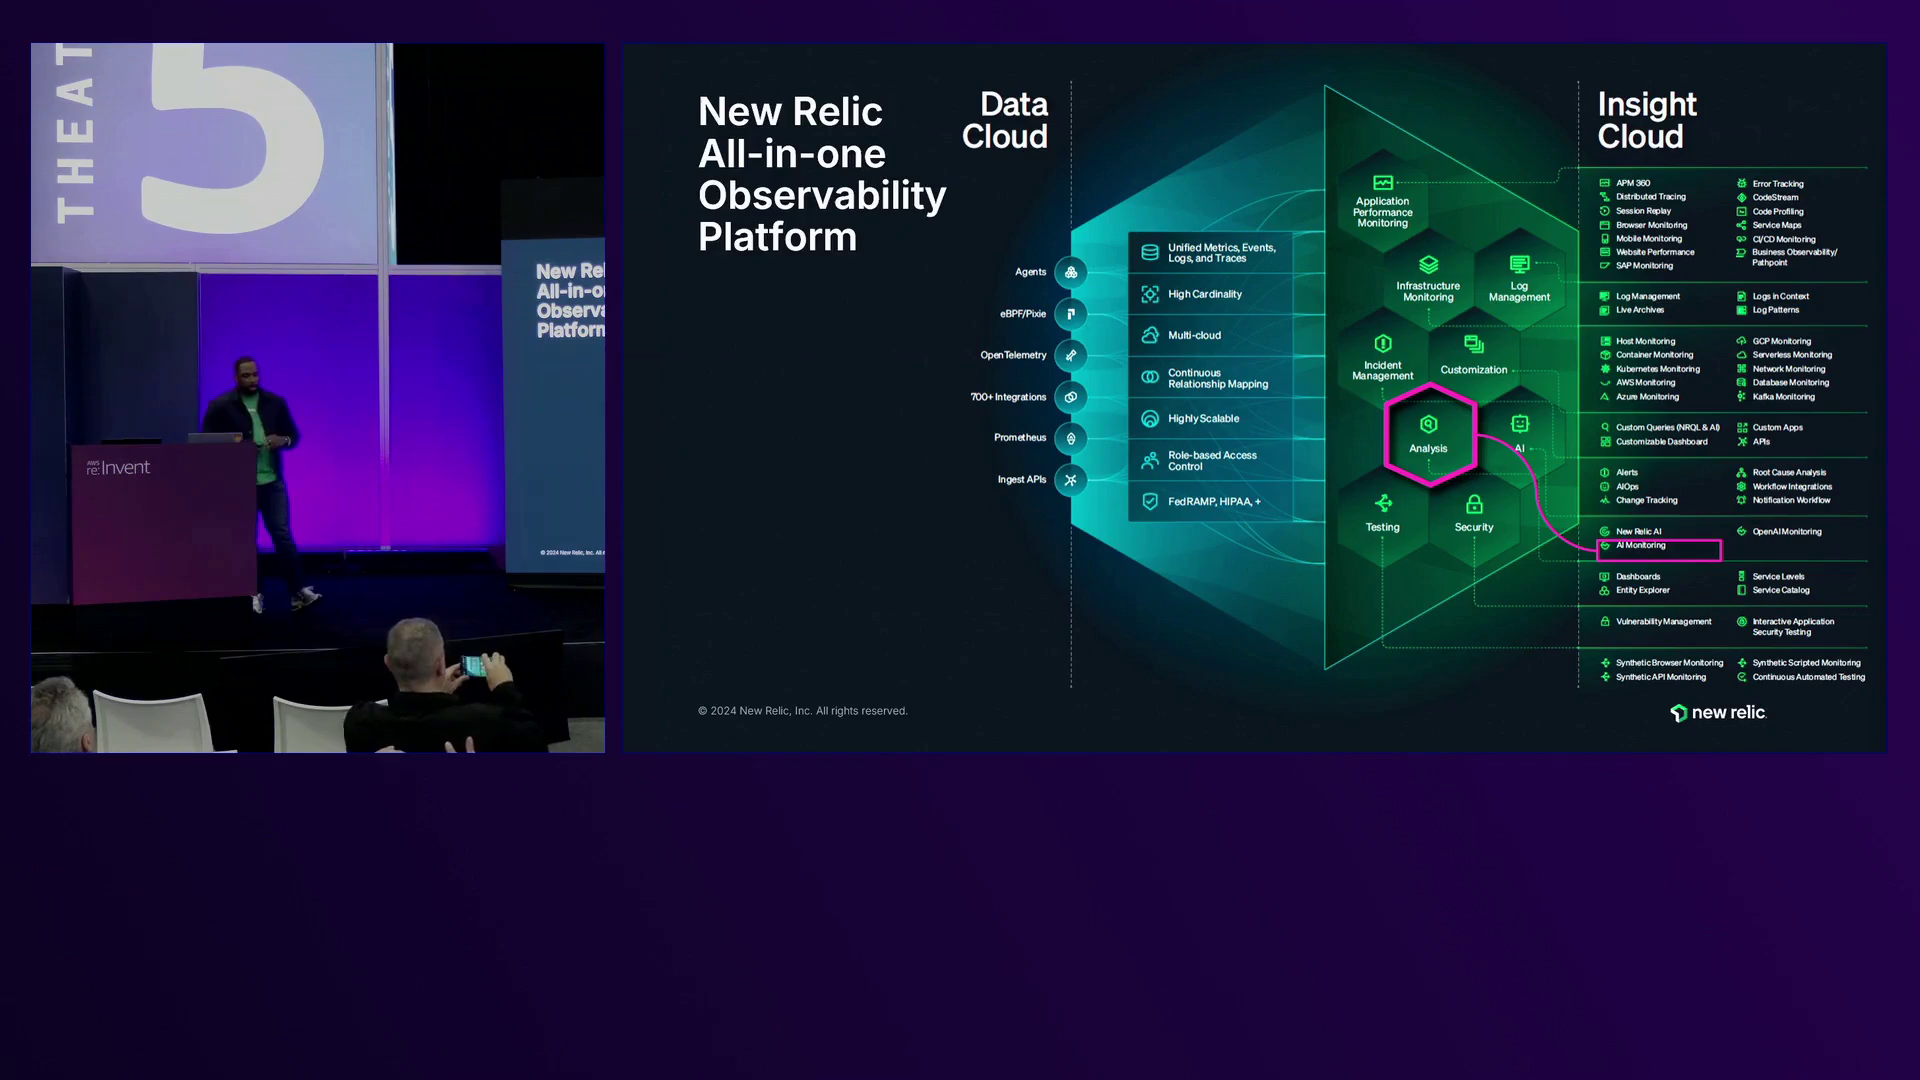Screen dimensions: 1920x1080
Task: Select APM 360 in Insight Cloud
Action: pyautogui.click(x=1632, y=183)
